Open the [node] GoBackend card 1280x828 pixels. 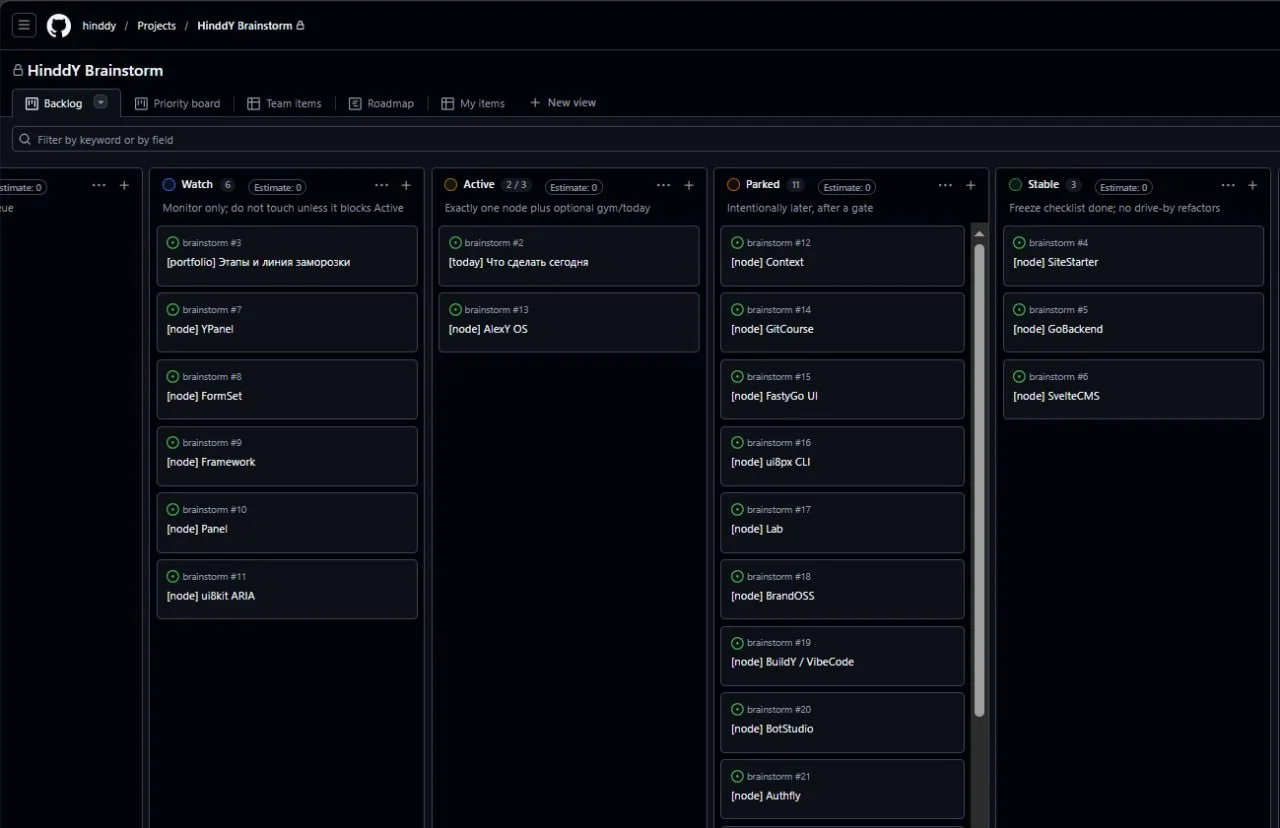click(x=1133, y=322)
